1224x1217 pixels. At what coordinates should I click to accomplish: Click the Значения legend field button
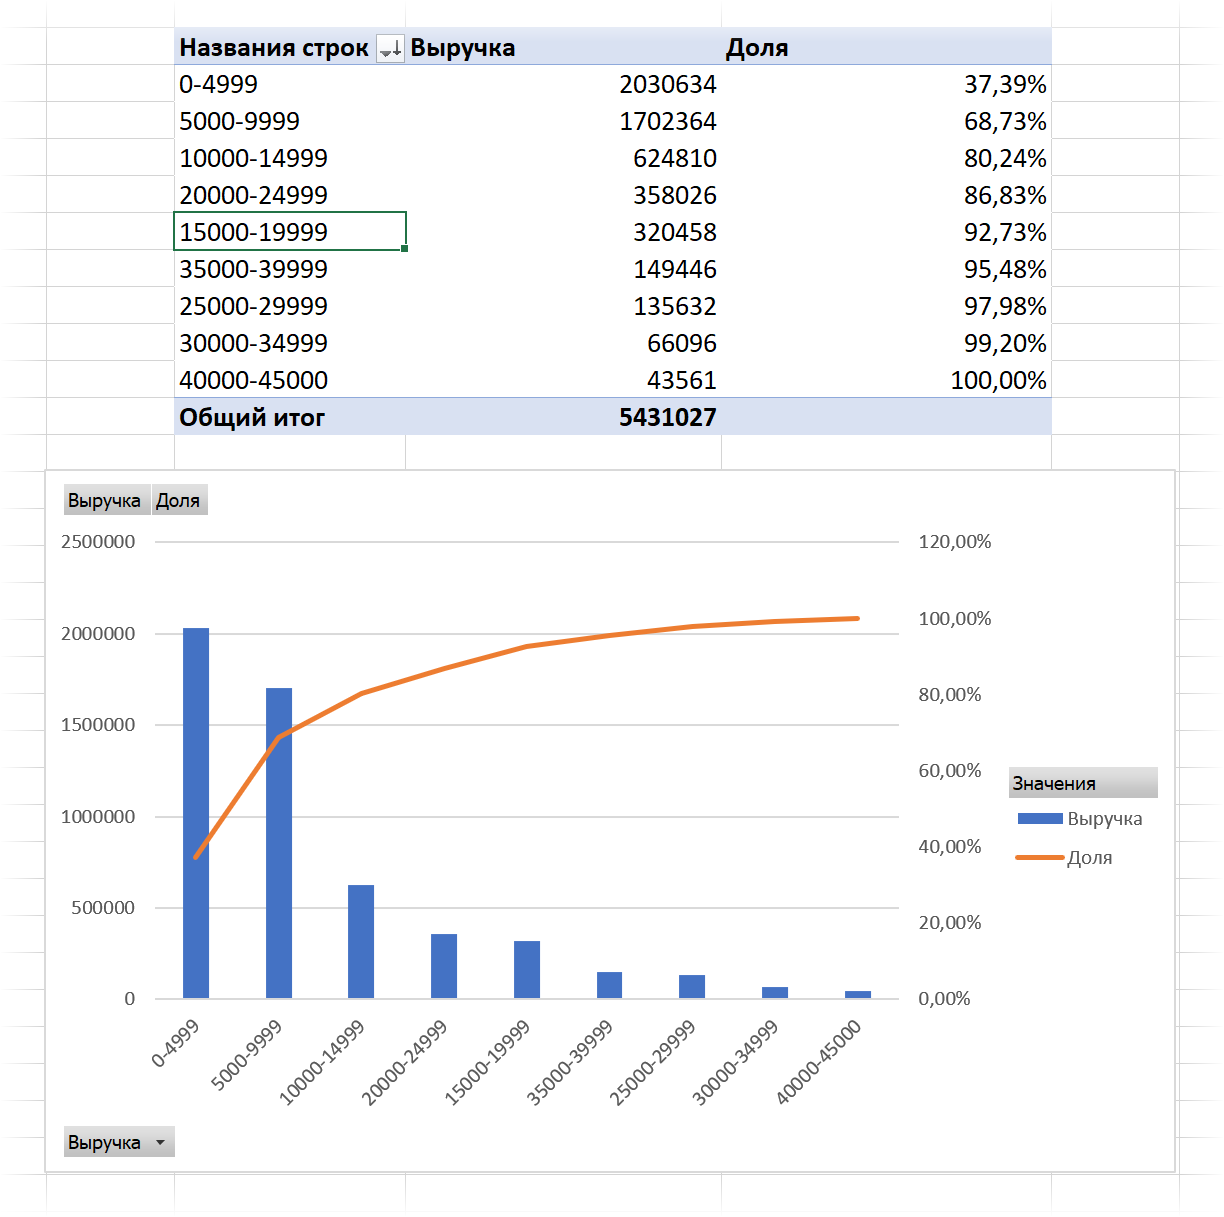pyautogui.click(x=1083, y=783)
